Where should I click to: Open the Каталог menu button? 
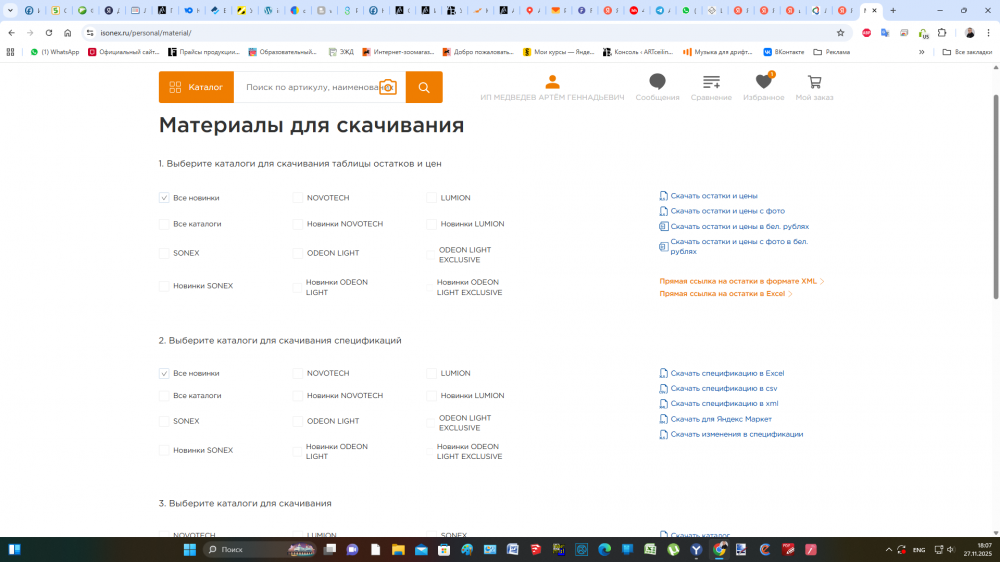pos(196,87)
